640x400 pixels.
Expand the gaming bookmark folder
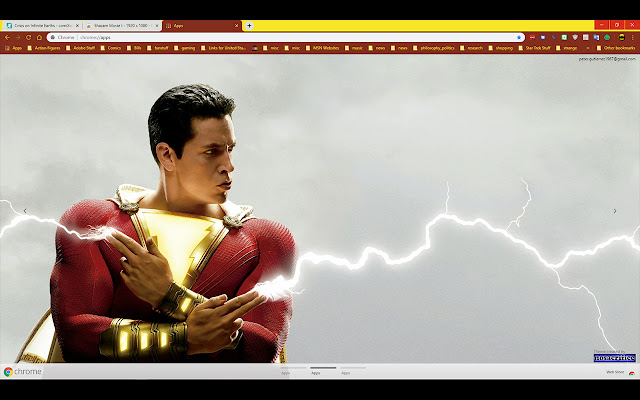pyautogui.click(x=185, y=48)
